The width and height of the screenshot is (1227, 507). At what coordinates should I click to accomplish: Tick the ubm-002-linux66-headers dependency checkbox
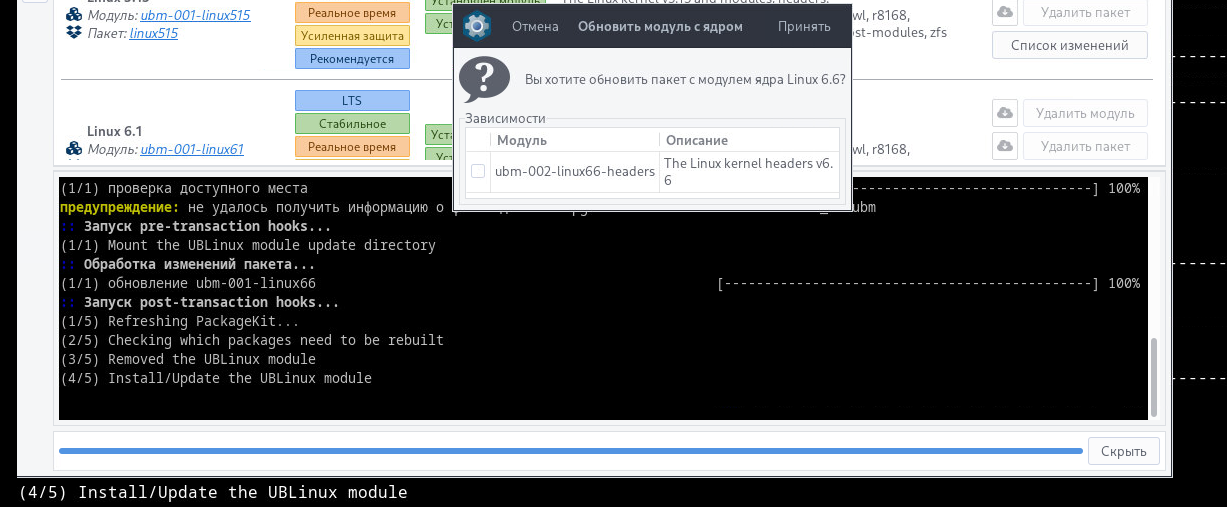click(478, 171)
